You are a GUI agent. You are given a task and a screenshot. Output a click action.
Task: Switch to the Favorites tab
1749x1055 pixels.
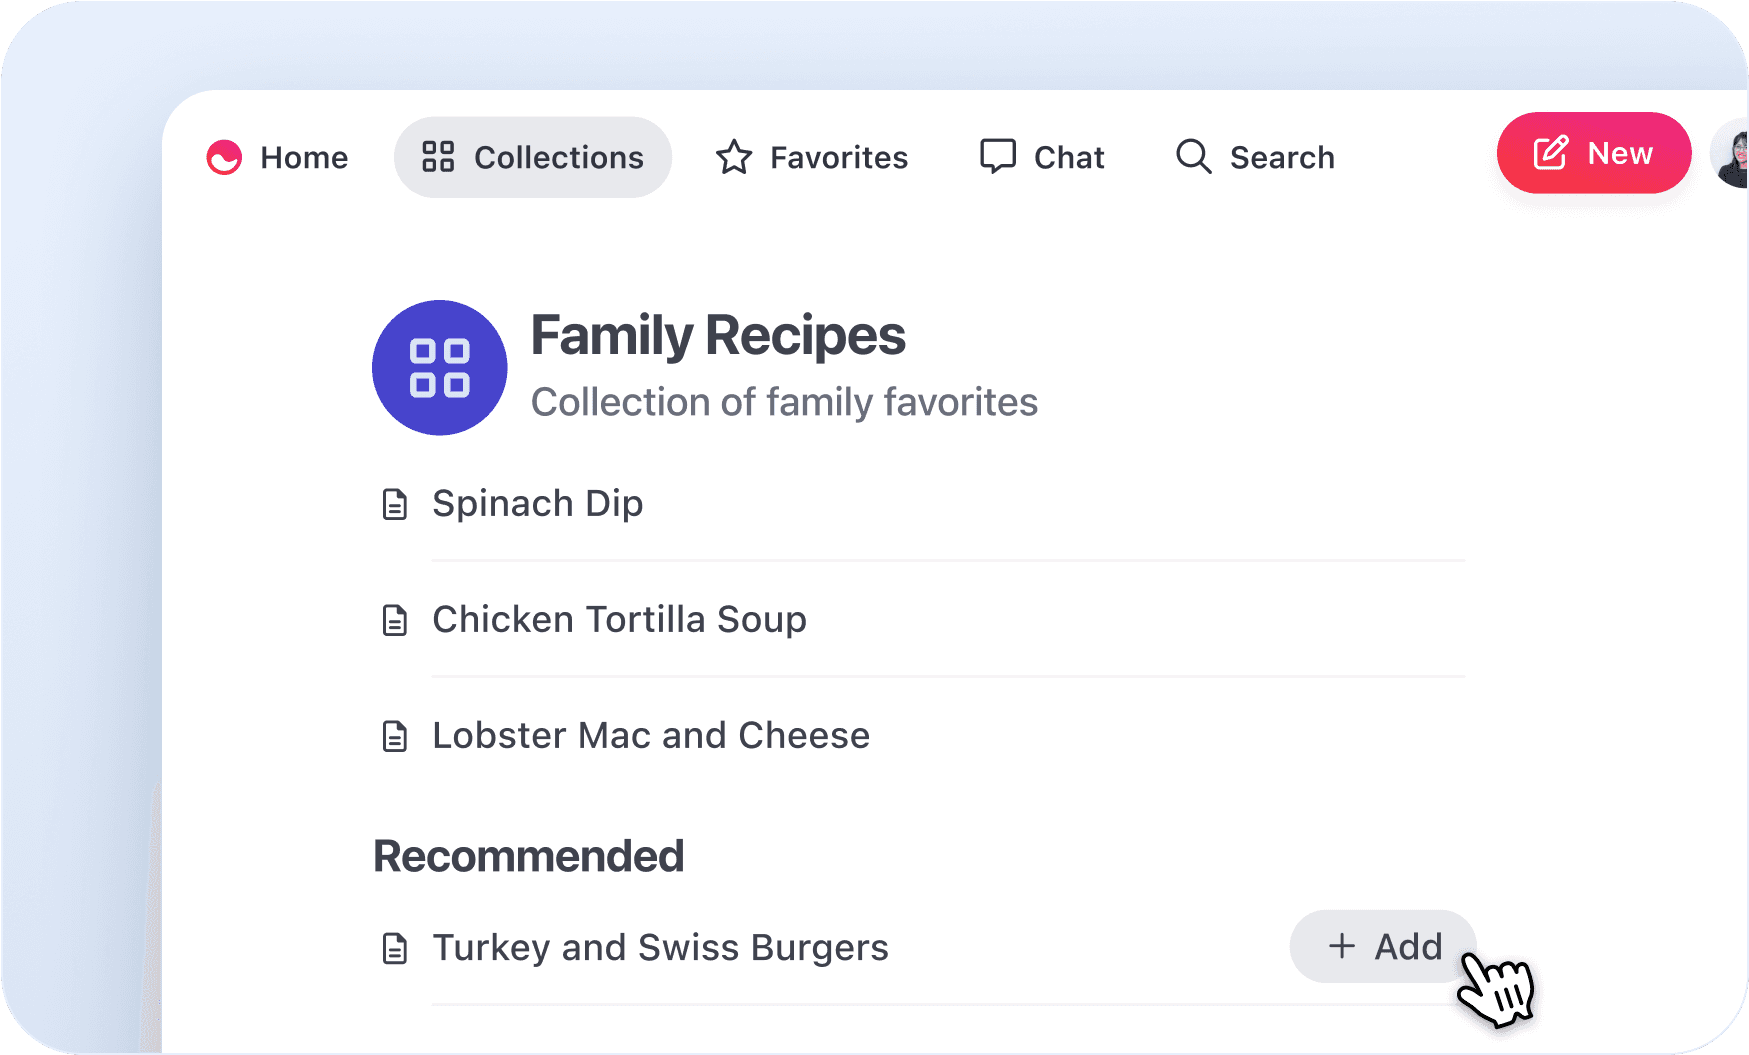(x=812, y=157)
